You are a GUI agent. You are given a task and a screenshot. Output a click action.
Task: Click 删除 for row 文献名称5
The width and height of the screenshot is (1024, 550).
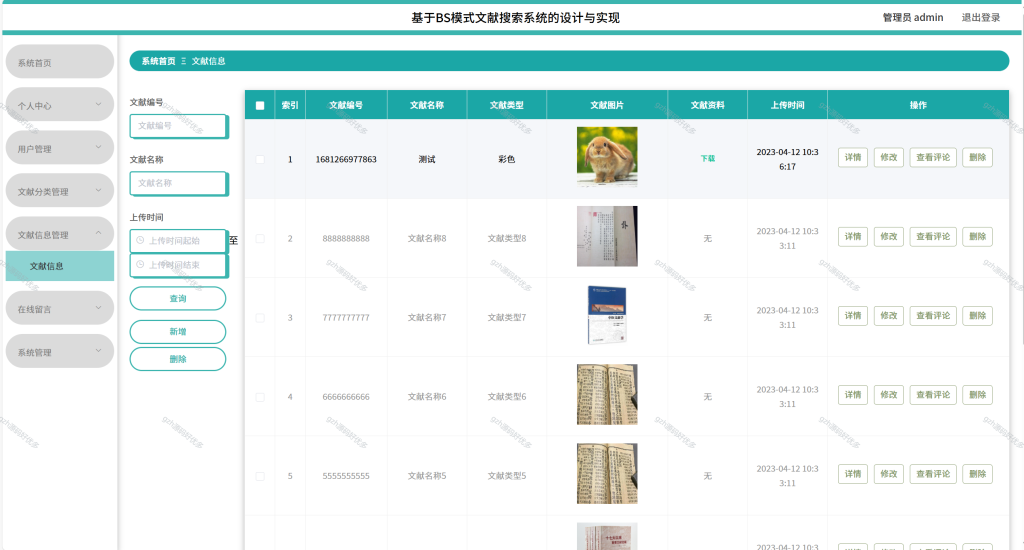point(978,474)
